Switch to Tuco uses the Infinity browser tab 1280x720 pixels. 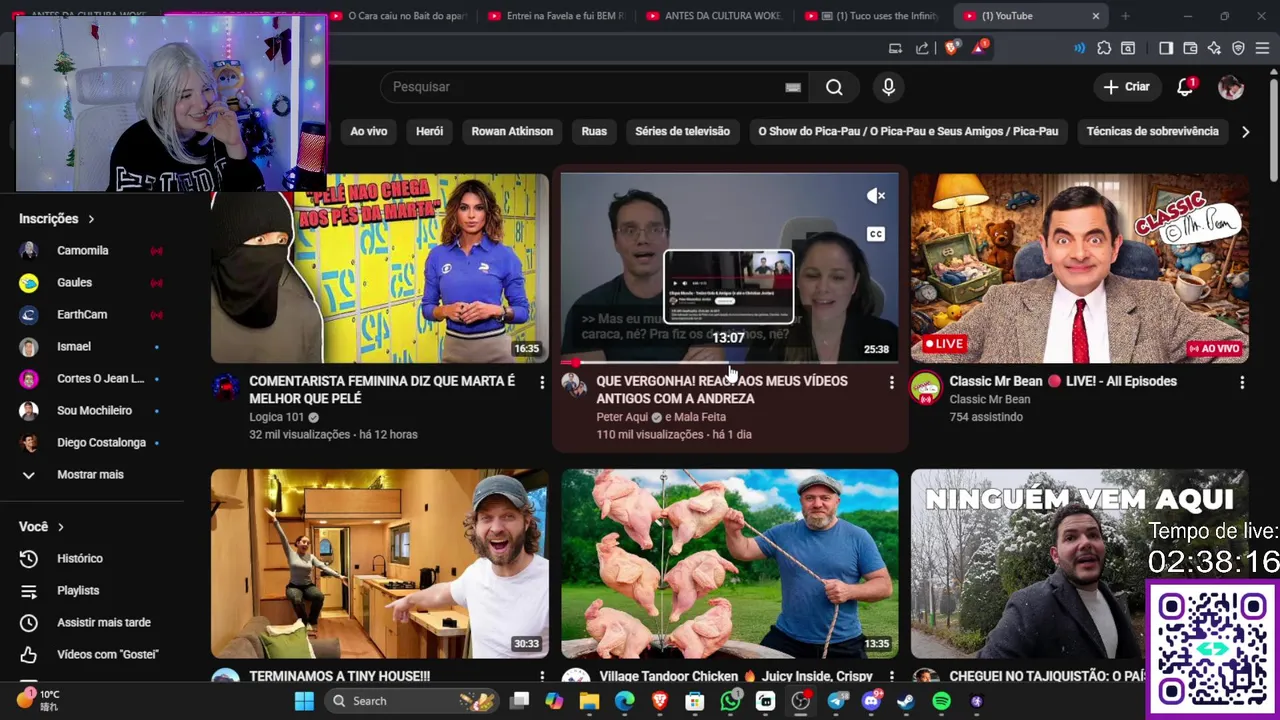[x=872, y=16]
